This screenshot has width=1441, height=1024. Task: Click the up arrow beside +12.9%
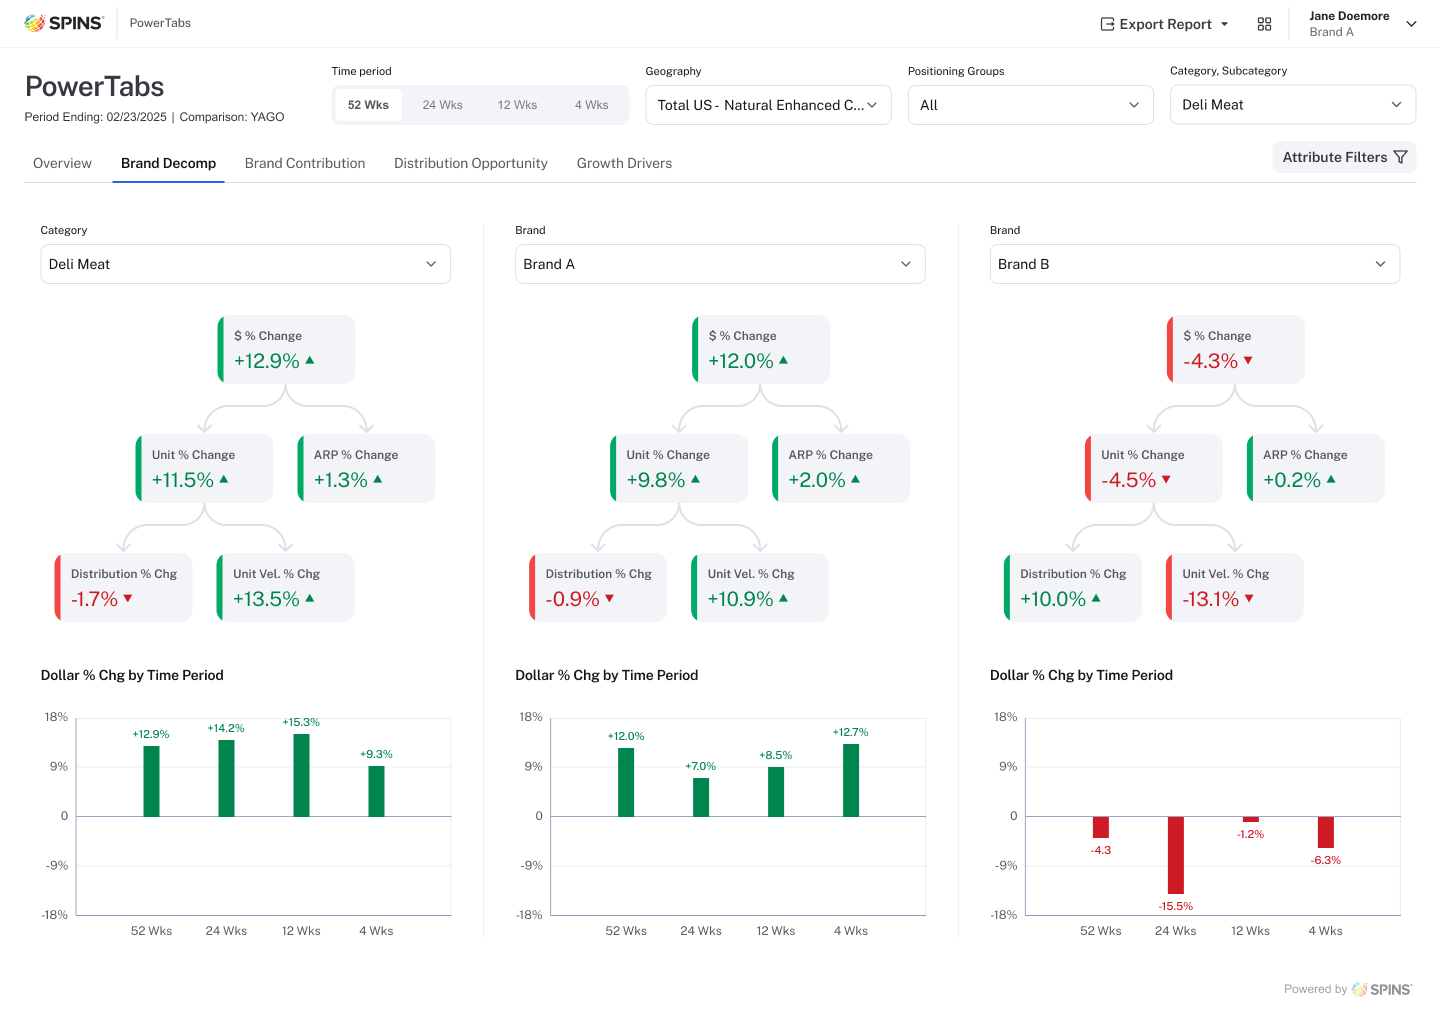pyautogui.click(x=310, y=360)
